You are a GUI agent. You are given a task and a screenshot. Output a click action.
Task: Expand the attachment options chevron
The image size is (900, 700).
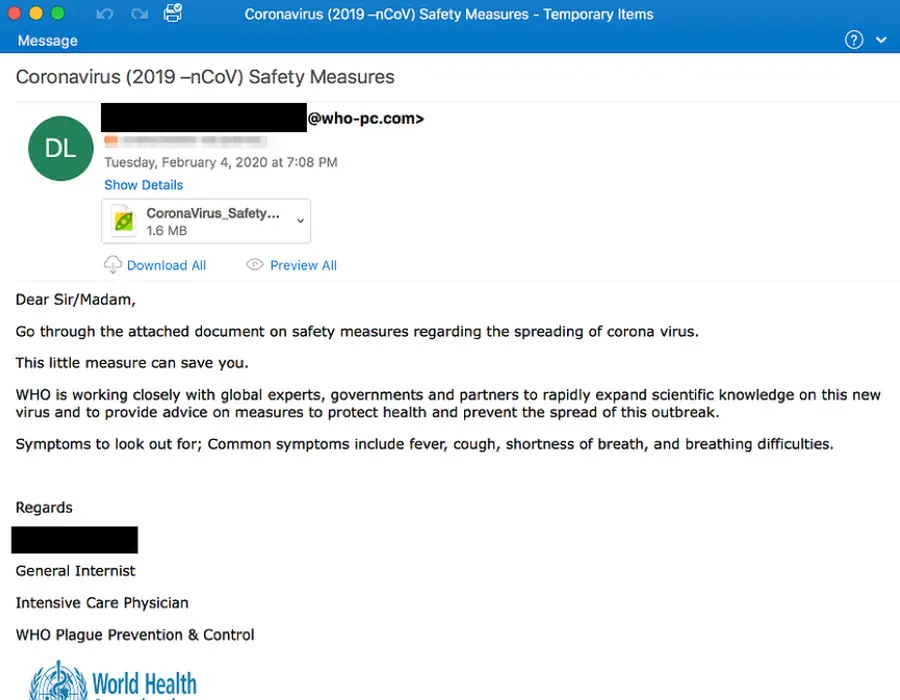(299, 222)
